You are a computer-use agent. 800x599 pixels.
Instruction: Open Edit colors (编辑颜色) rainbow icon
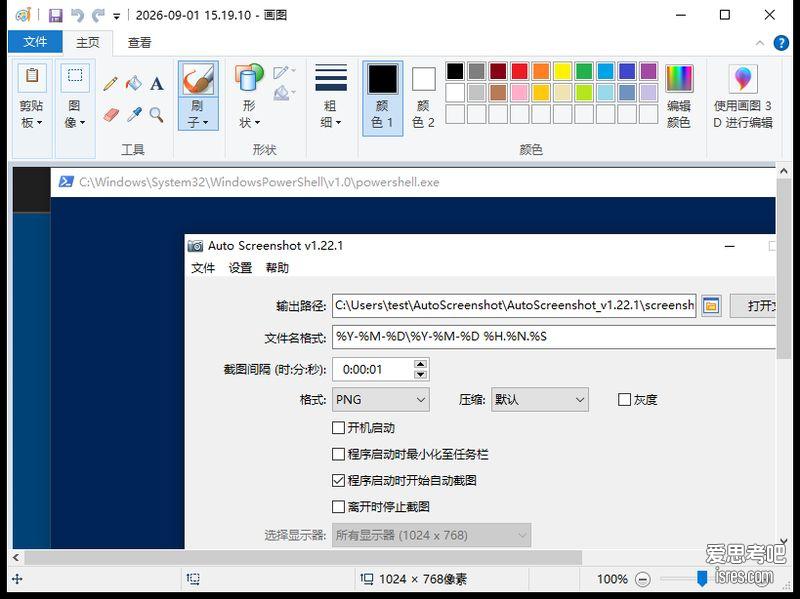[679, 79]
